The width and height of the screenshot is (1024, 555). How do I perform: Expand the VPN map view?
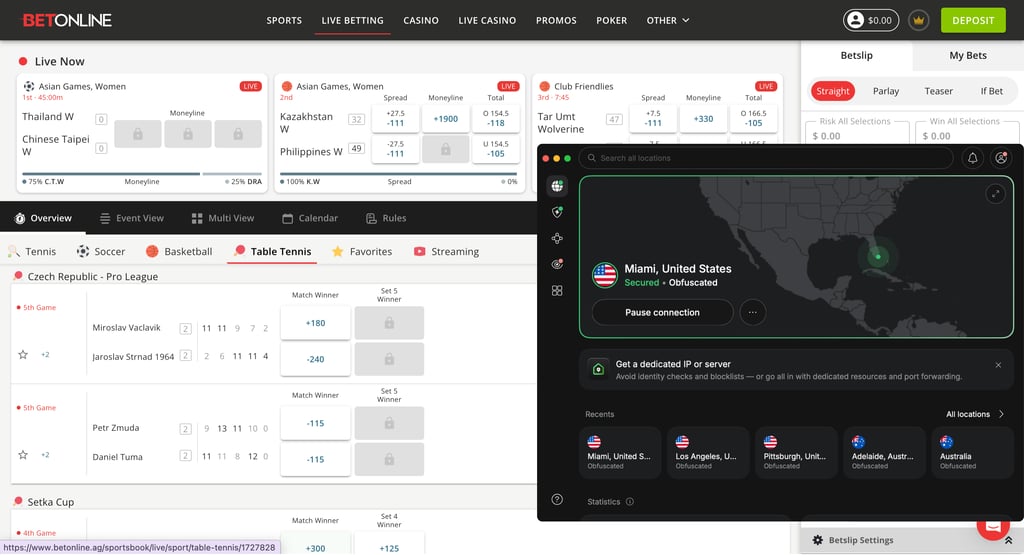tap(995, 194)
